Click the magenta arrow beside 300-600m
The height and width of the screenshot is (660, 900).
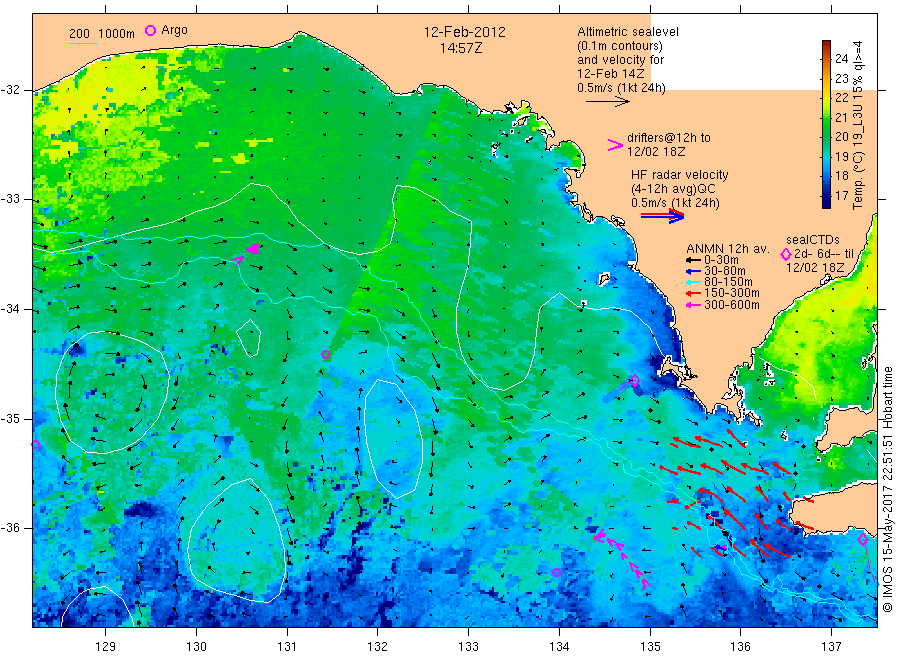click(x=693, y=305)
